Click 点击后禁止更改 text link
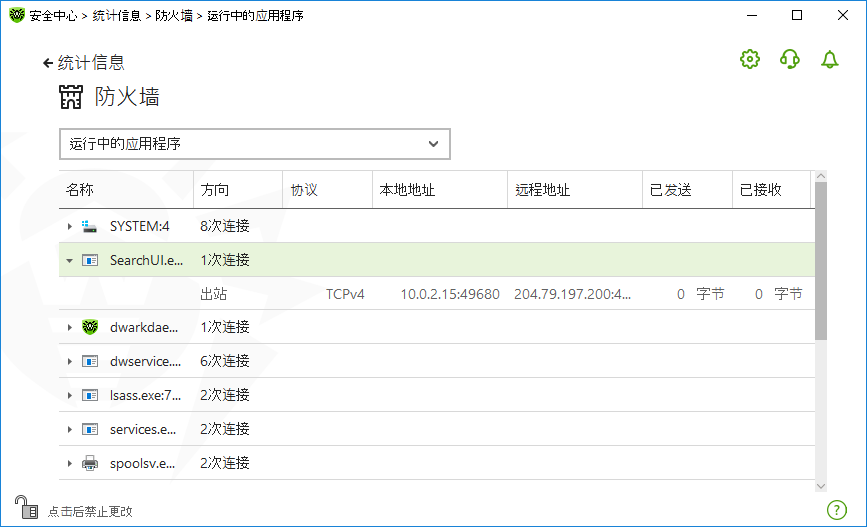Screen dimensions: 867x527 pos(90,512)
